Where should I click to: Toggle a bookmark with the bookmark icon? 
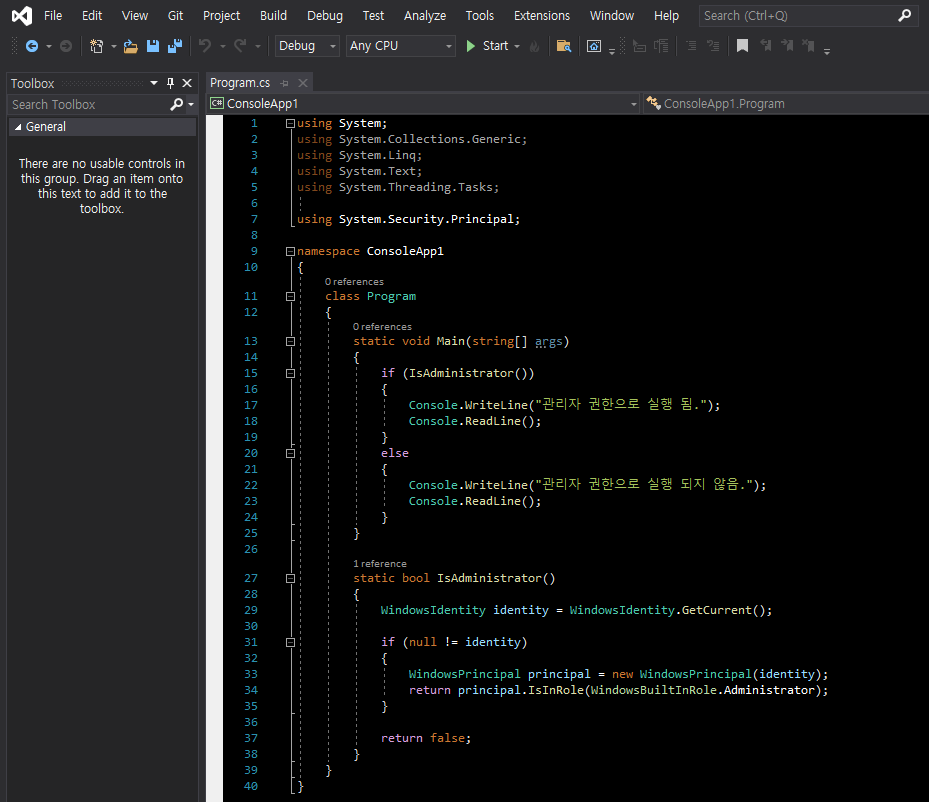click(x=742, y=46)
